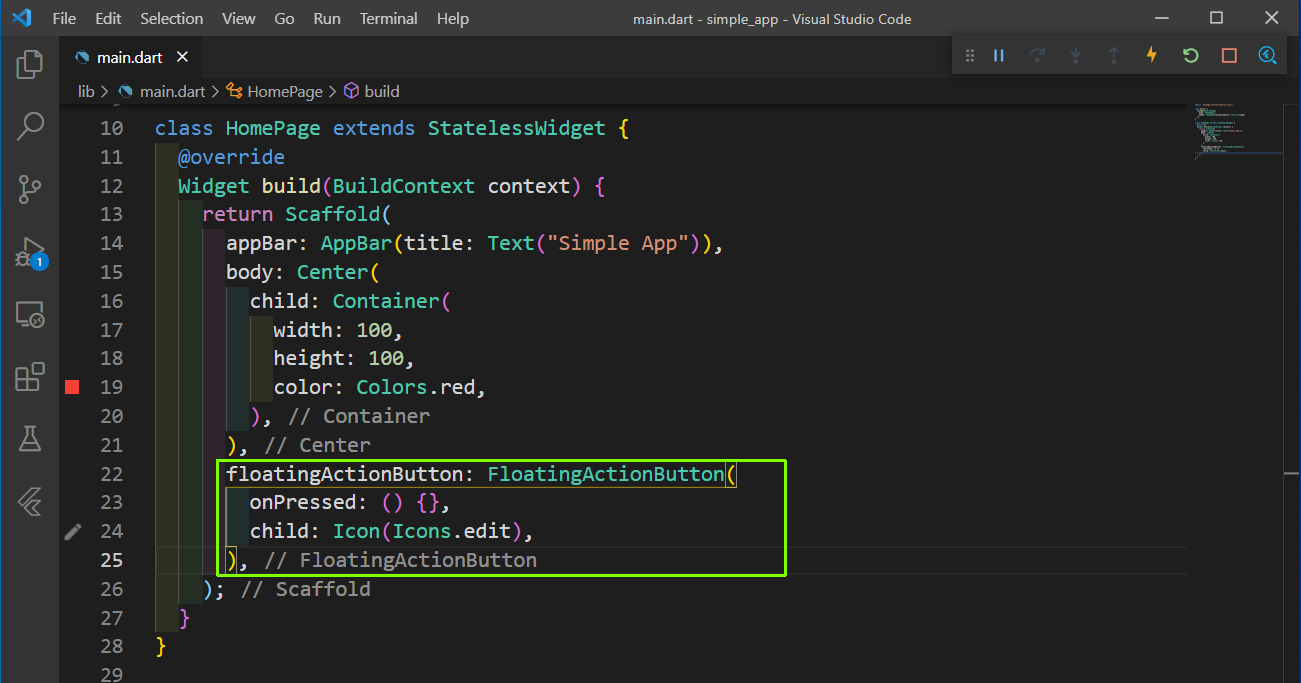Image resolution: width=1301 pixels, height=683 pixels.
Task: Remove the red breakpoint on line 19
Action: pos(72,387)
